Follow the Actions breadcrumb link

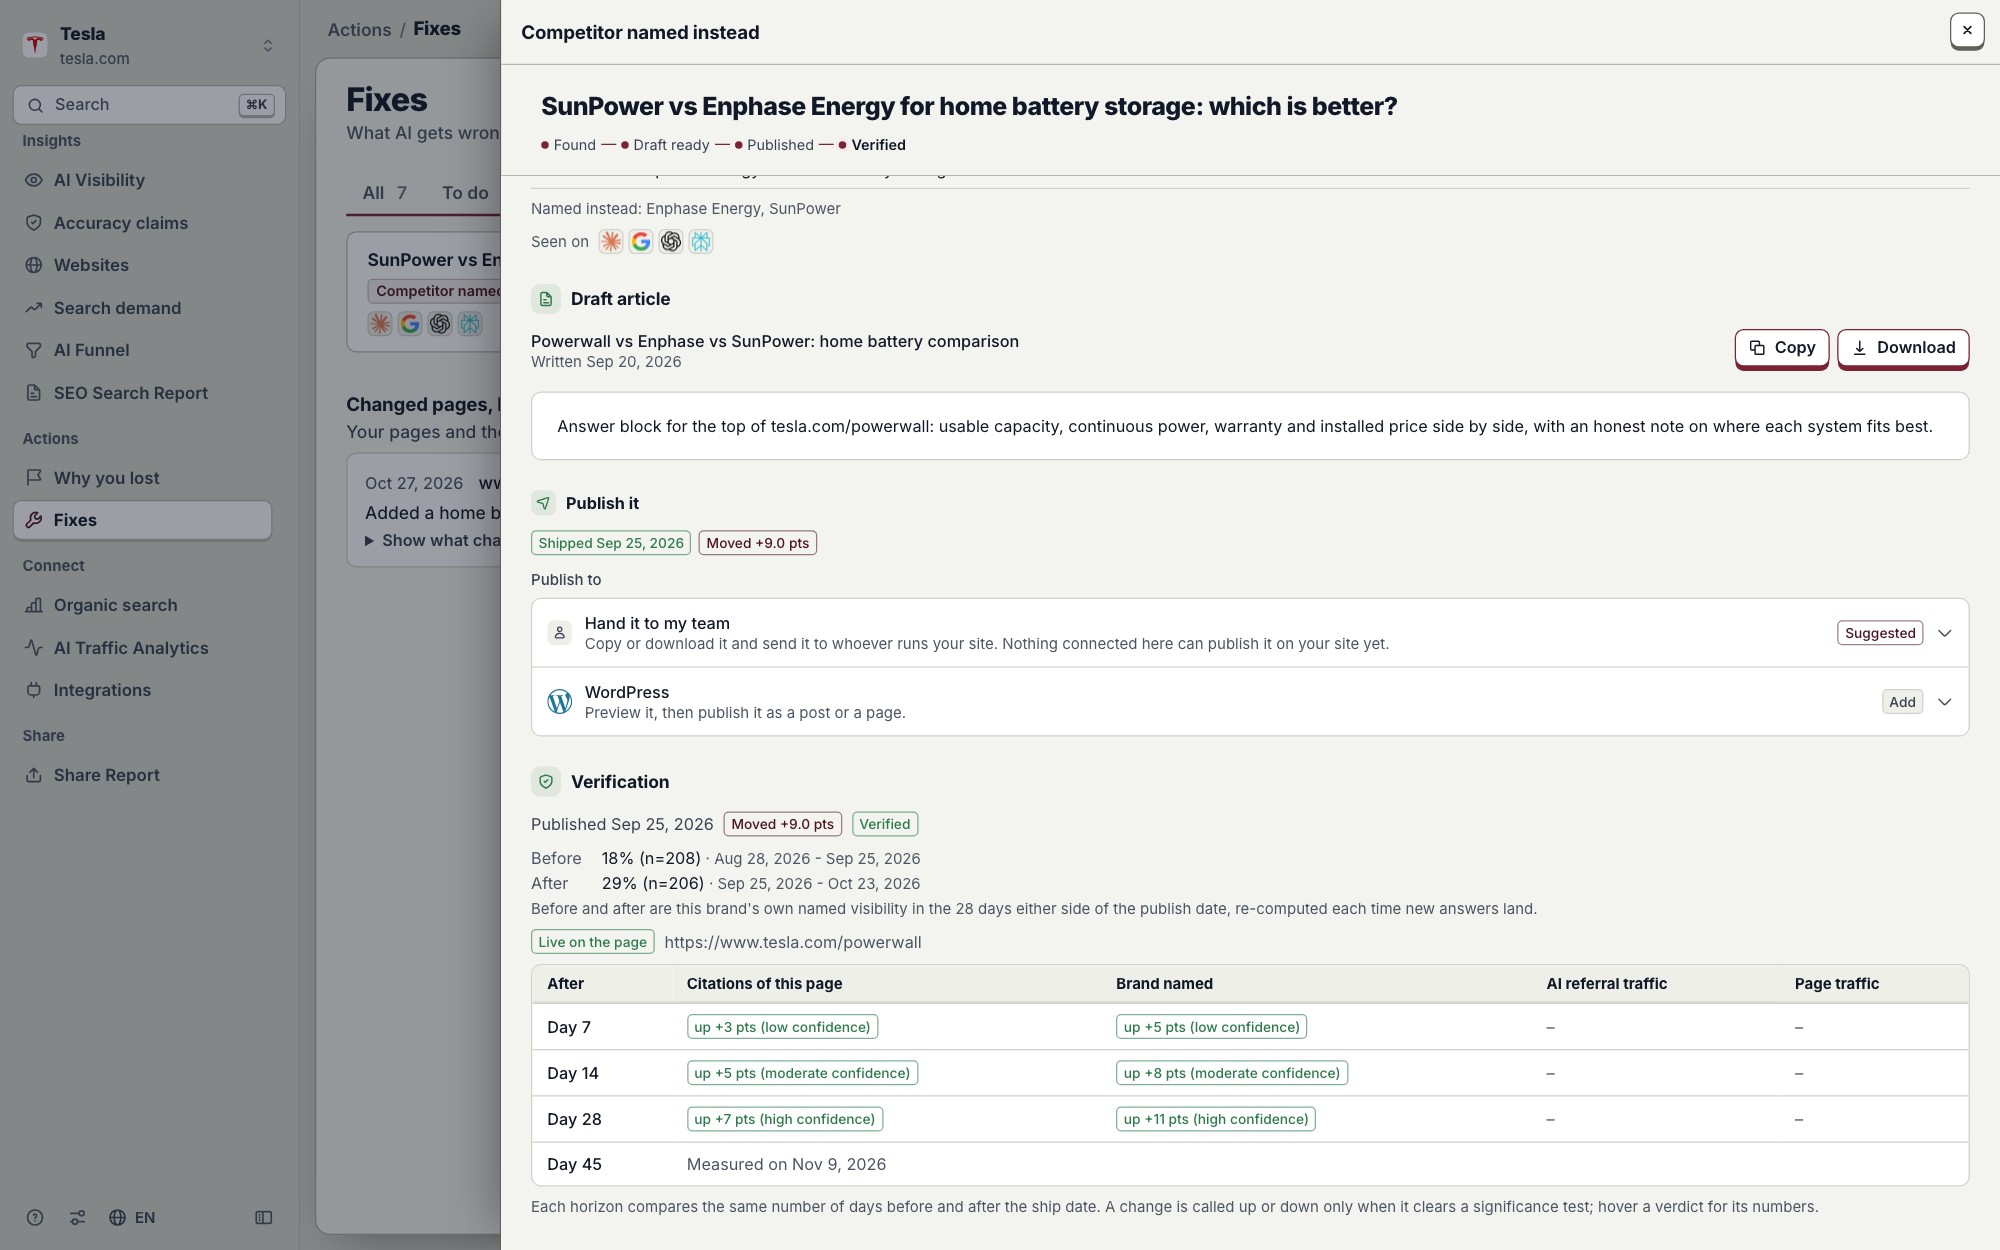coord(359,29)
